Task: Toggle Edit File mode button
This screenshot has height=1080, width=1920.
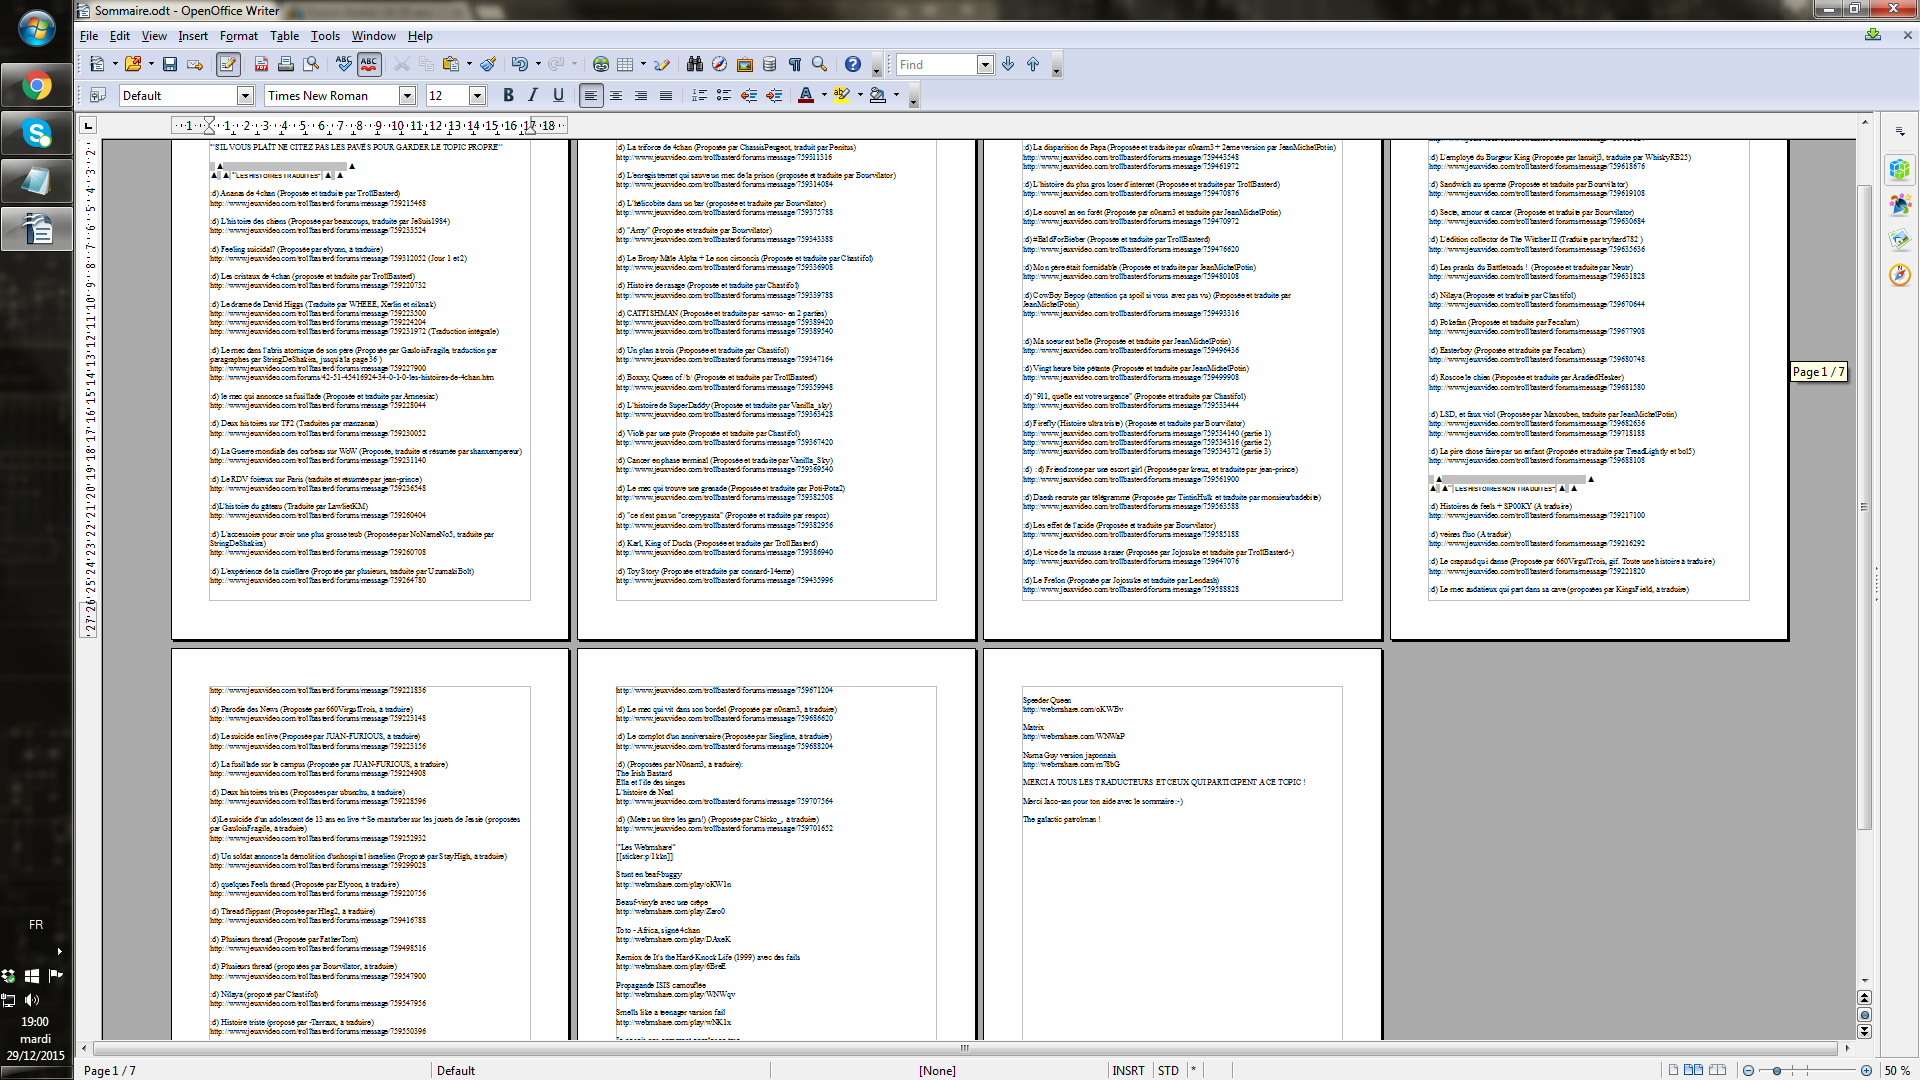Action: coord(228,64)
